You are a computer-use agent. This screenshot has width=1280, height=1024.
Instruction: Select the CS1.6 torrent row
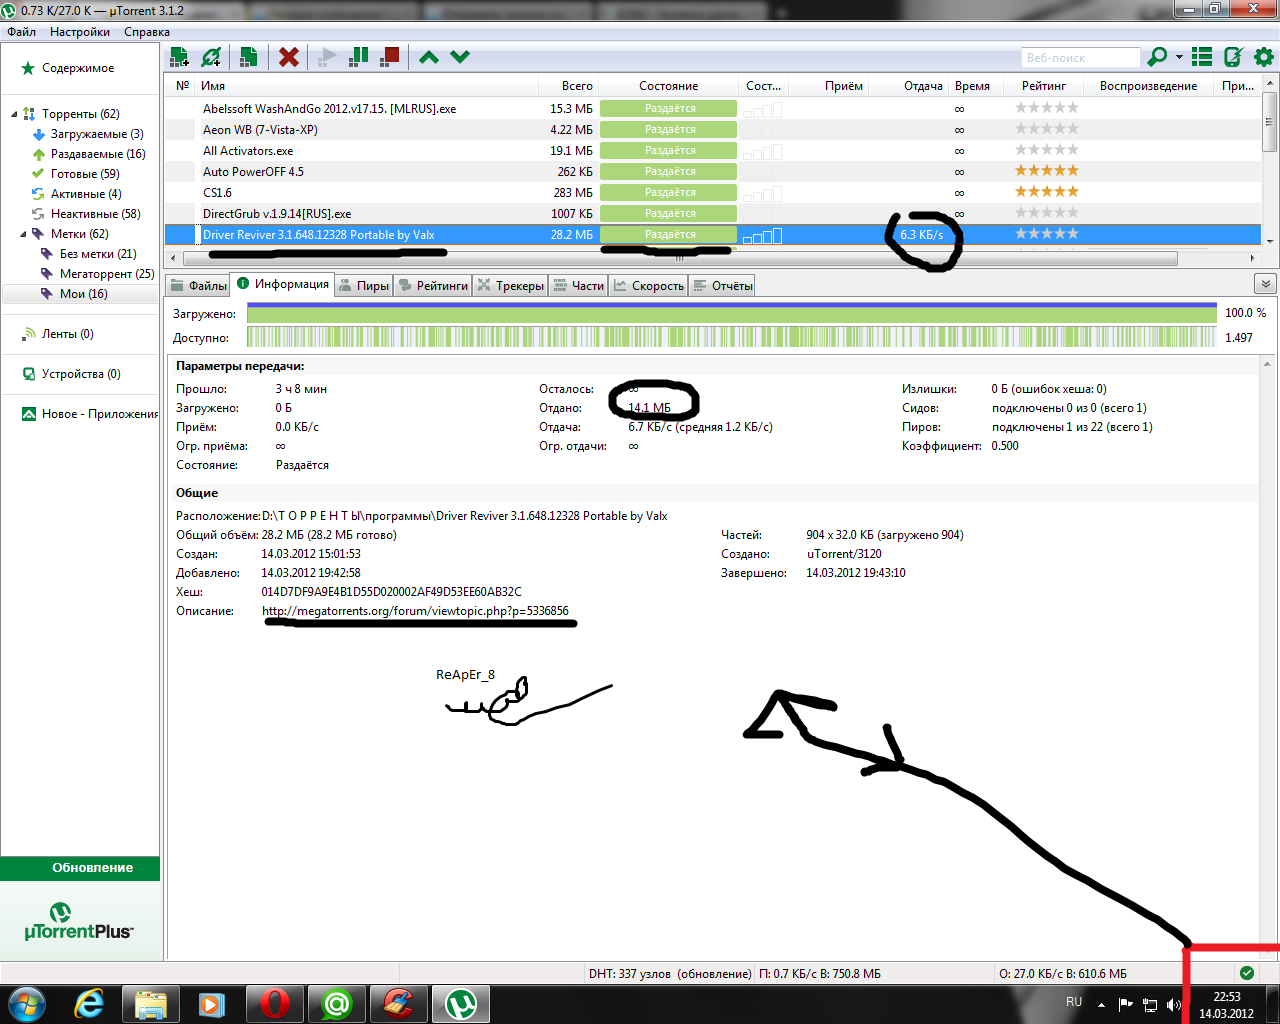tap(713, 192)
